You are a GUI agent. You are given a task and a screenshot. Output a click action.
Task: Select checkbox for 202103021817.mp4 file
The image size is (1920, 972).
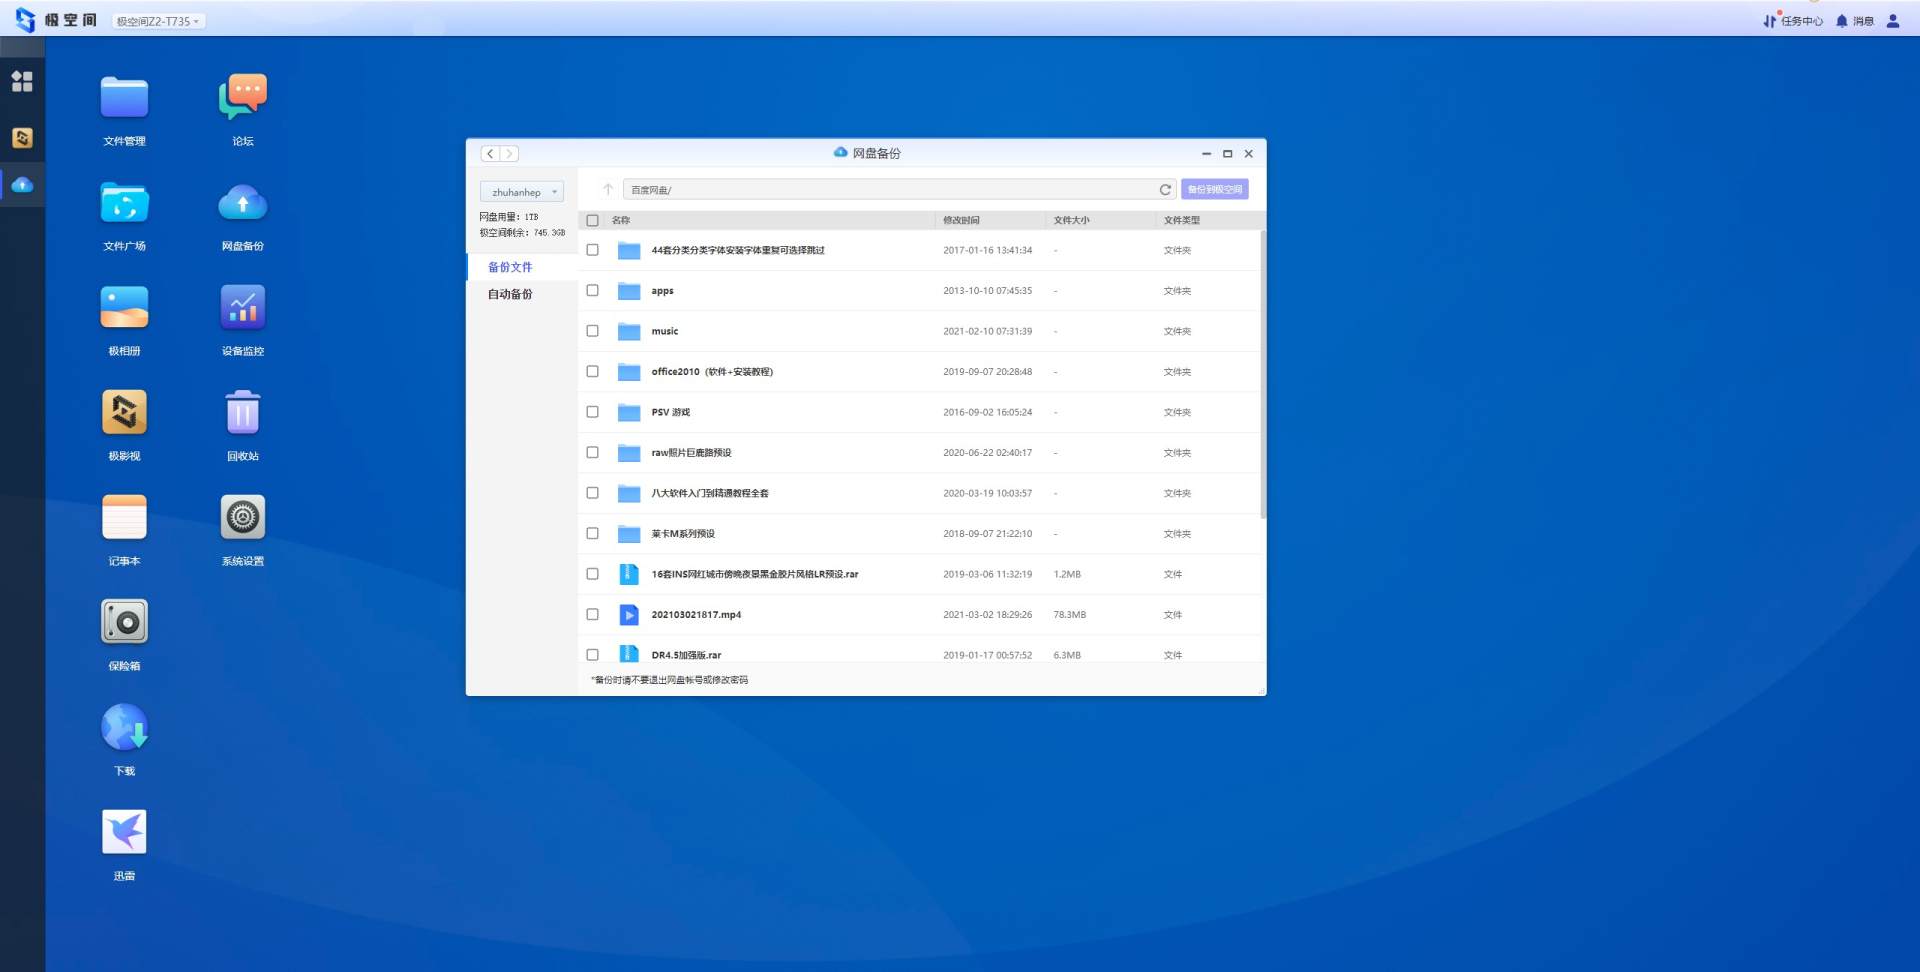pyautogui.click(x=592, y=615)
